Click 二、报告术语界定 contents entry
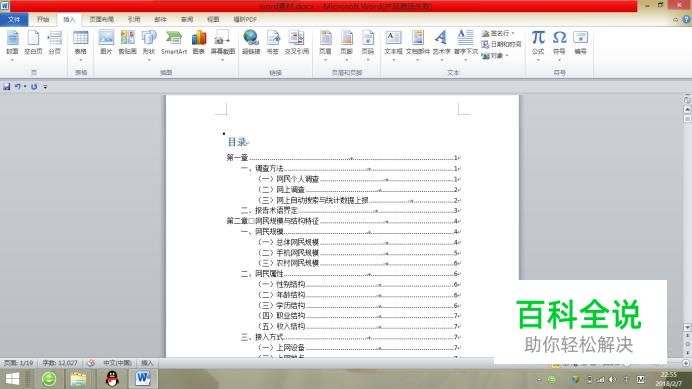This screenshot has height=389, width=692. (x=350, y=210)
